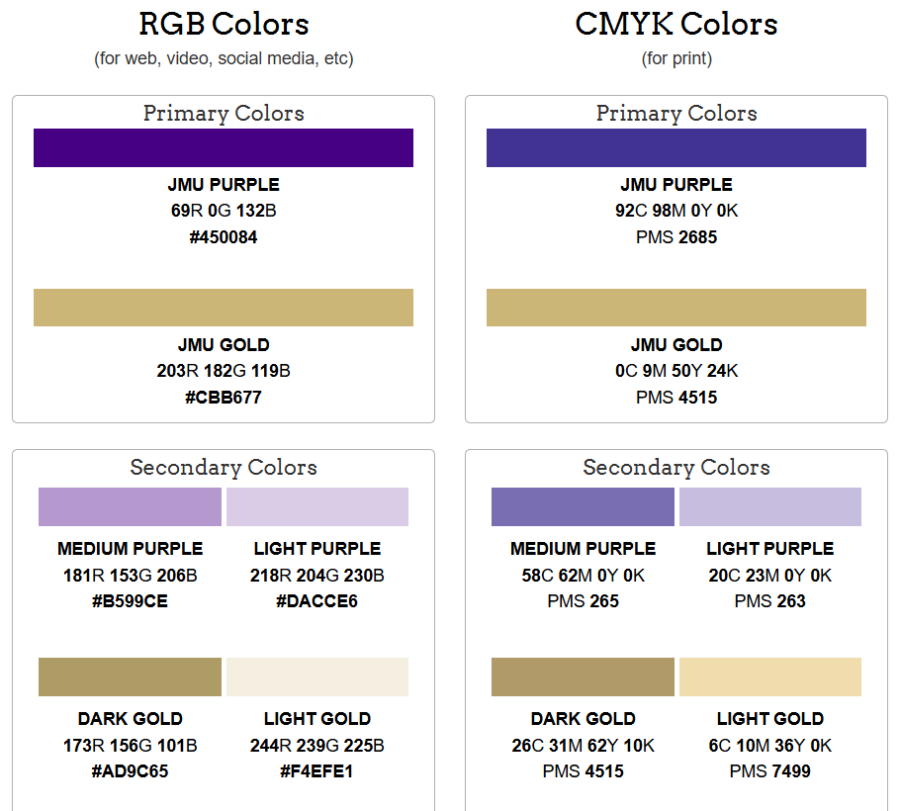Click the RGB Colors heading
Image resolution: width=900 pixels, height=811 pixels.
click(x=223, y=24)
